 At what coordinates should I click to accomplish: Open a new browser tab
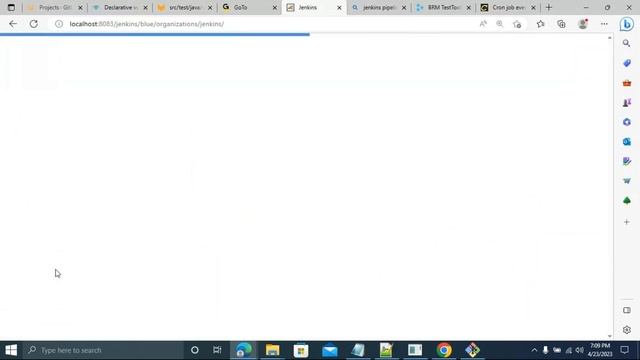[x=549, y=7]
